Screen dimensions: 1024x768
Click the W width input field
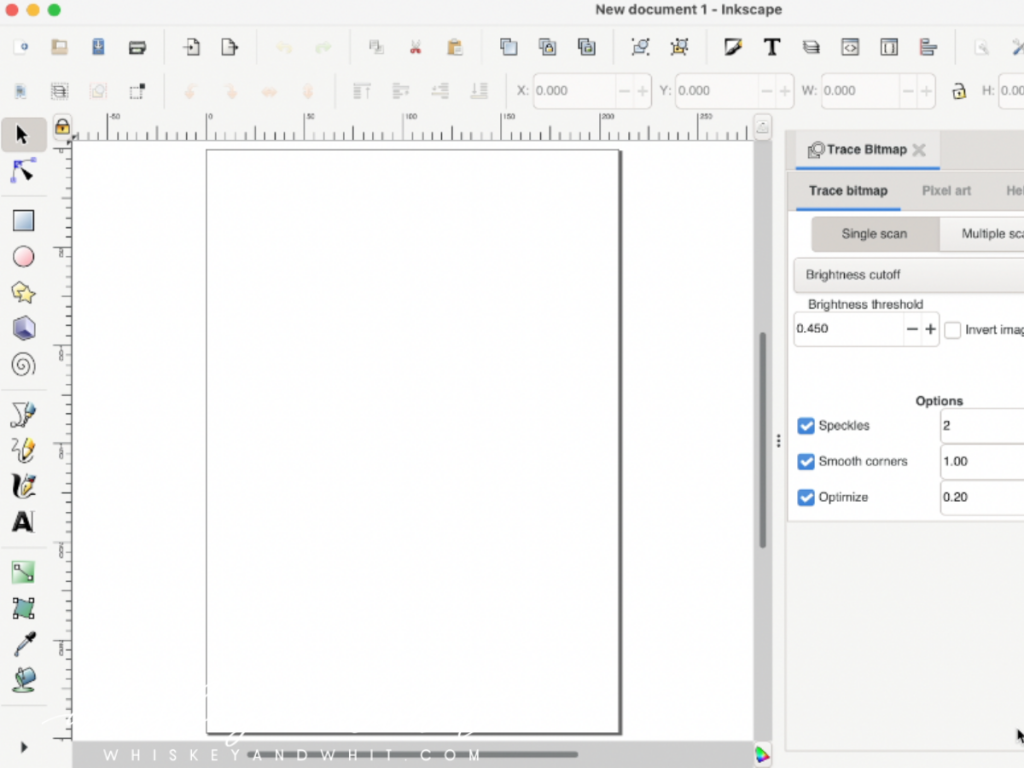pyautogui.click(x=860, y=91)
